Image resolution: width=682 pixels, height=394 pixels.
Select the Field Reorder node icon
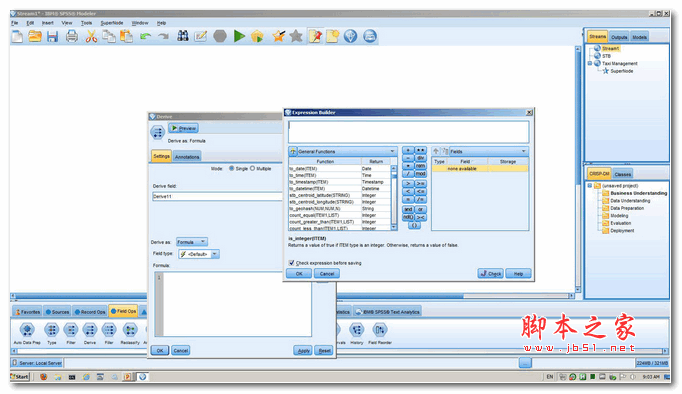point(380,334)
